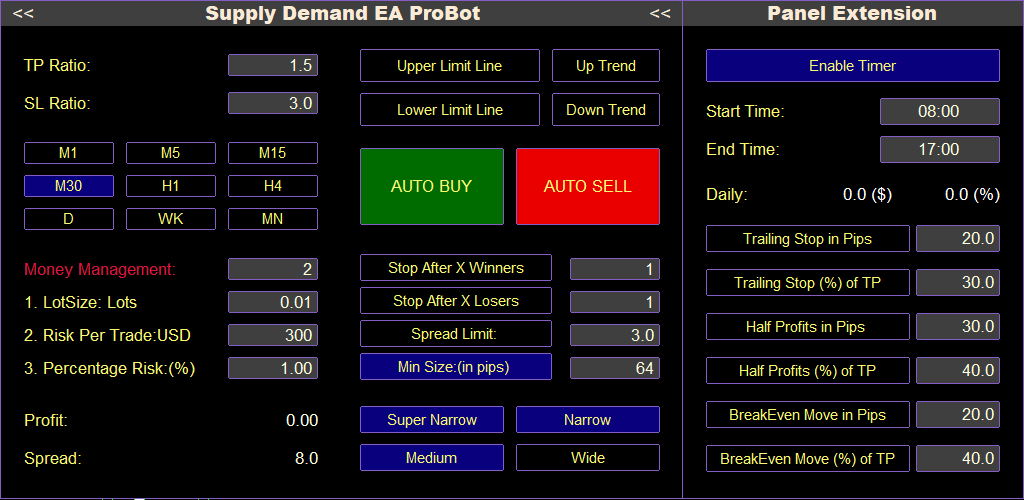Enable BreakEven Move in Pips
Viewport: 1024px width, 500px height.
[x=807, y=415]
